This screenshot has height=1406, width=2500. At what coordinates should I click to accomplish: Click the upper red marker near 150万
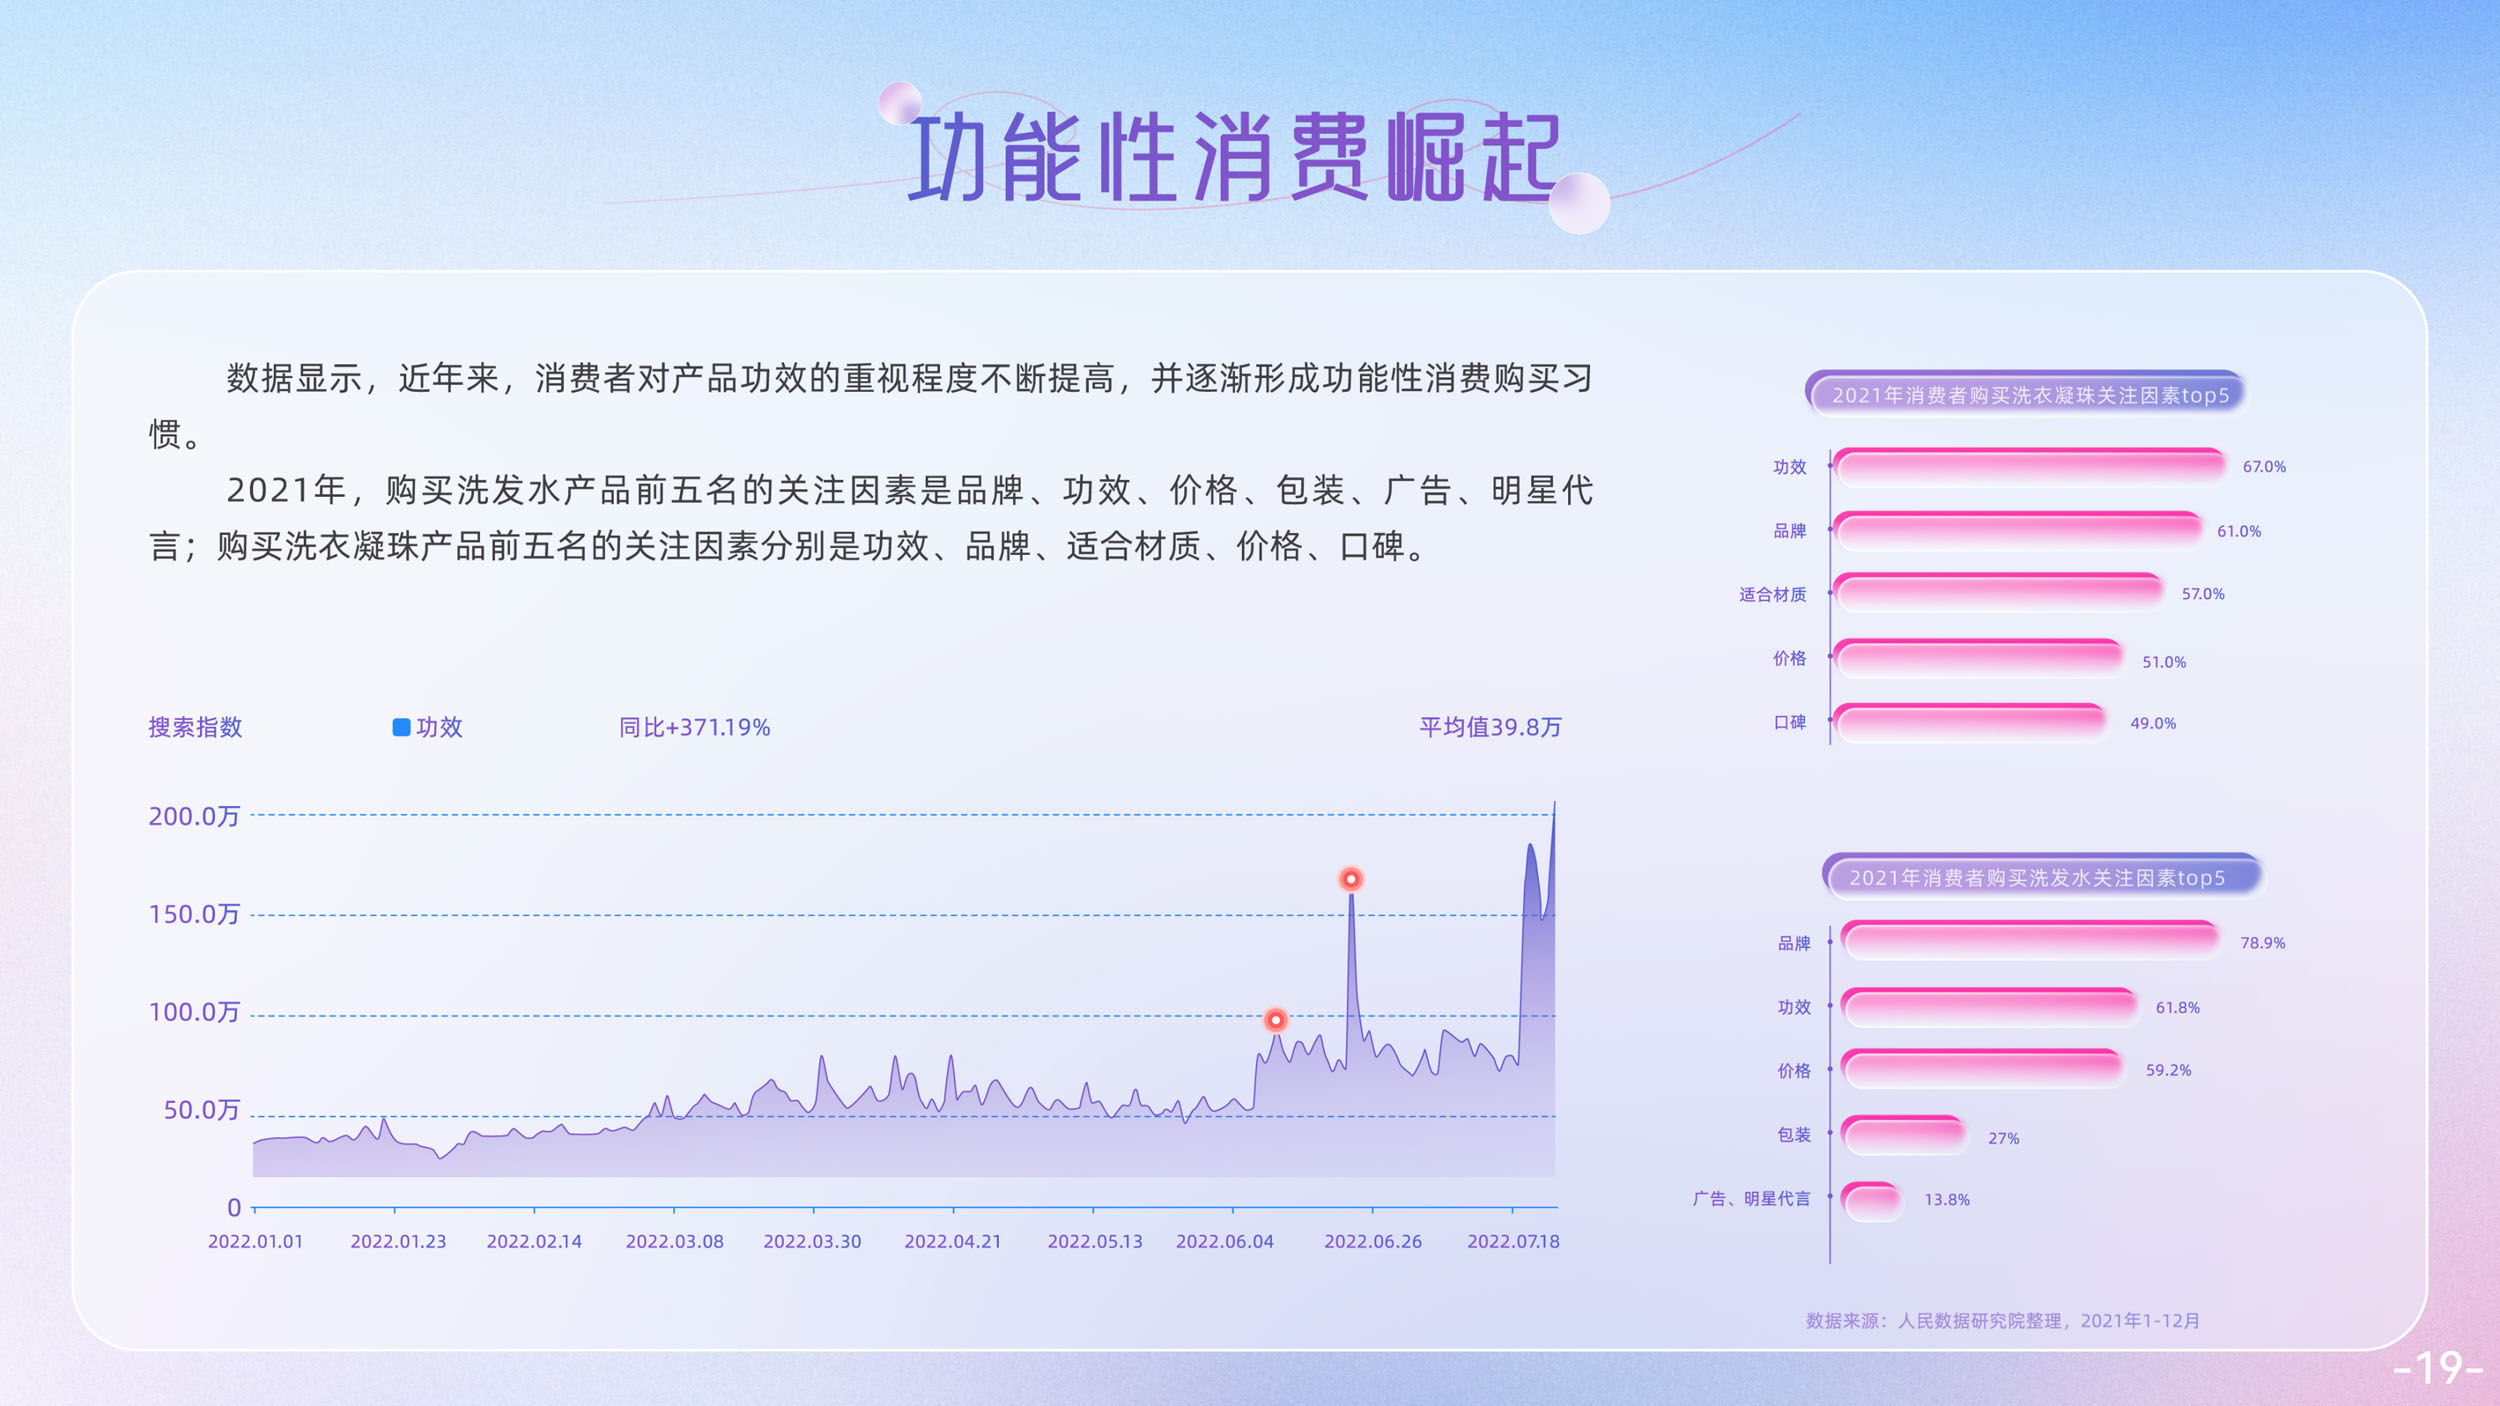pyautogui.click(x=1350, y=879)
